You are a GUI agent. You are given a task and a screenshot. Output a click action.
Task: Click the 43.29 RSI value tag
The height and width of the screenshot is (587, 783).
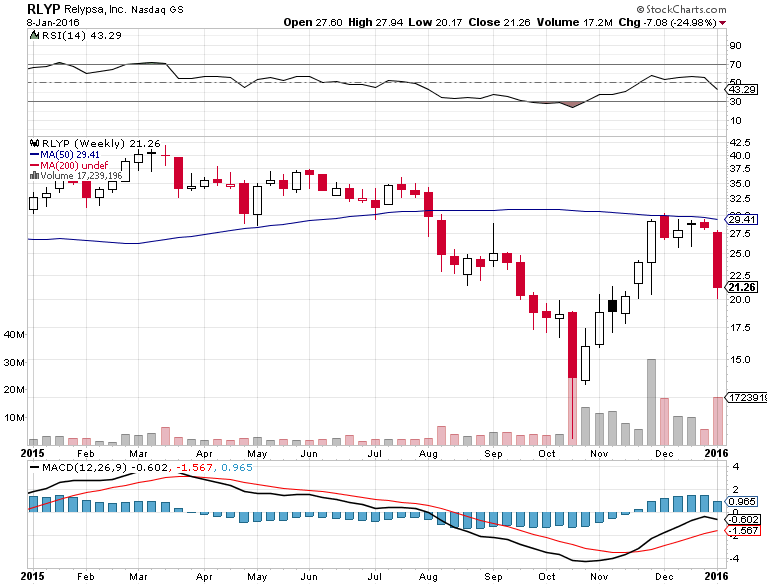(x=742, y=89)
